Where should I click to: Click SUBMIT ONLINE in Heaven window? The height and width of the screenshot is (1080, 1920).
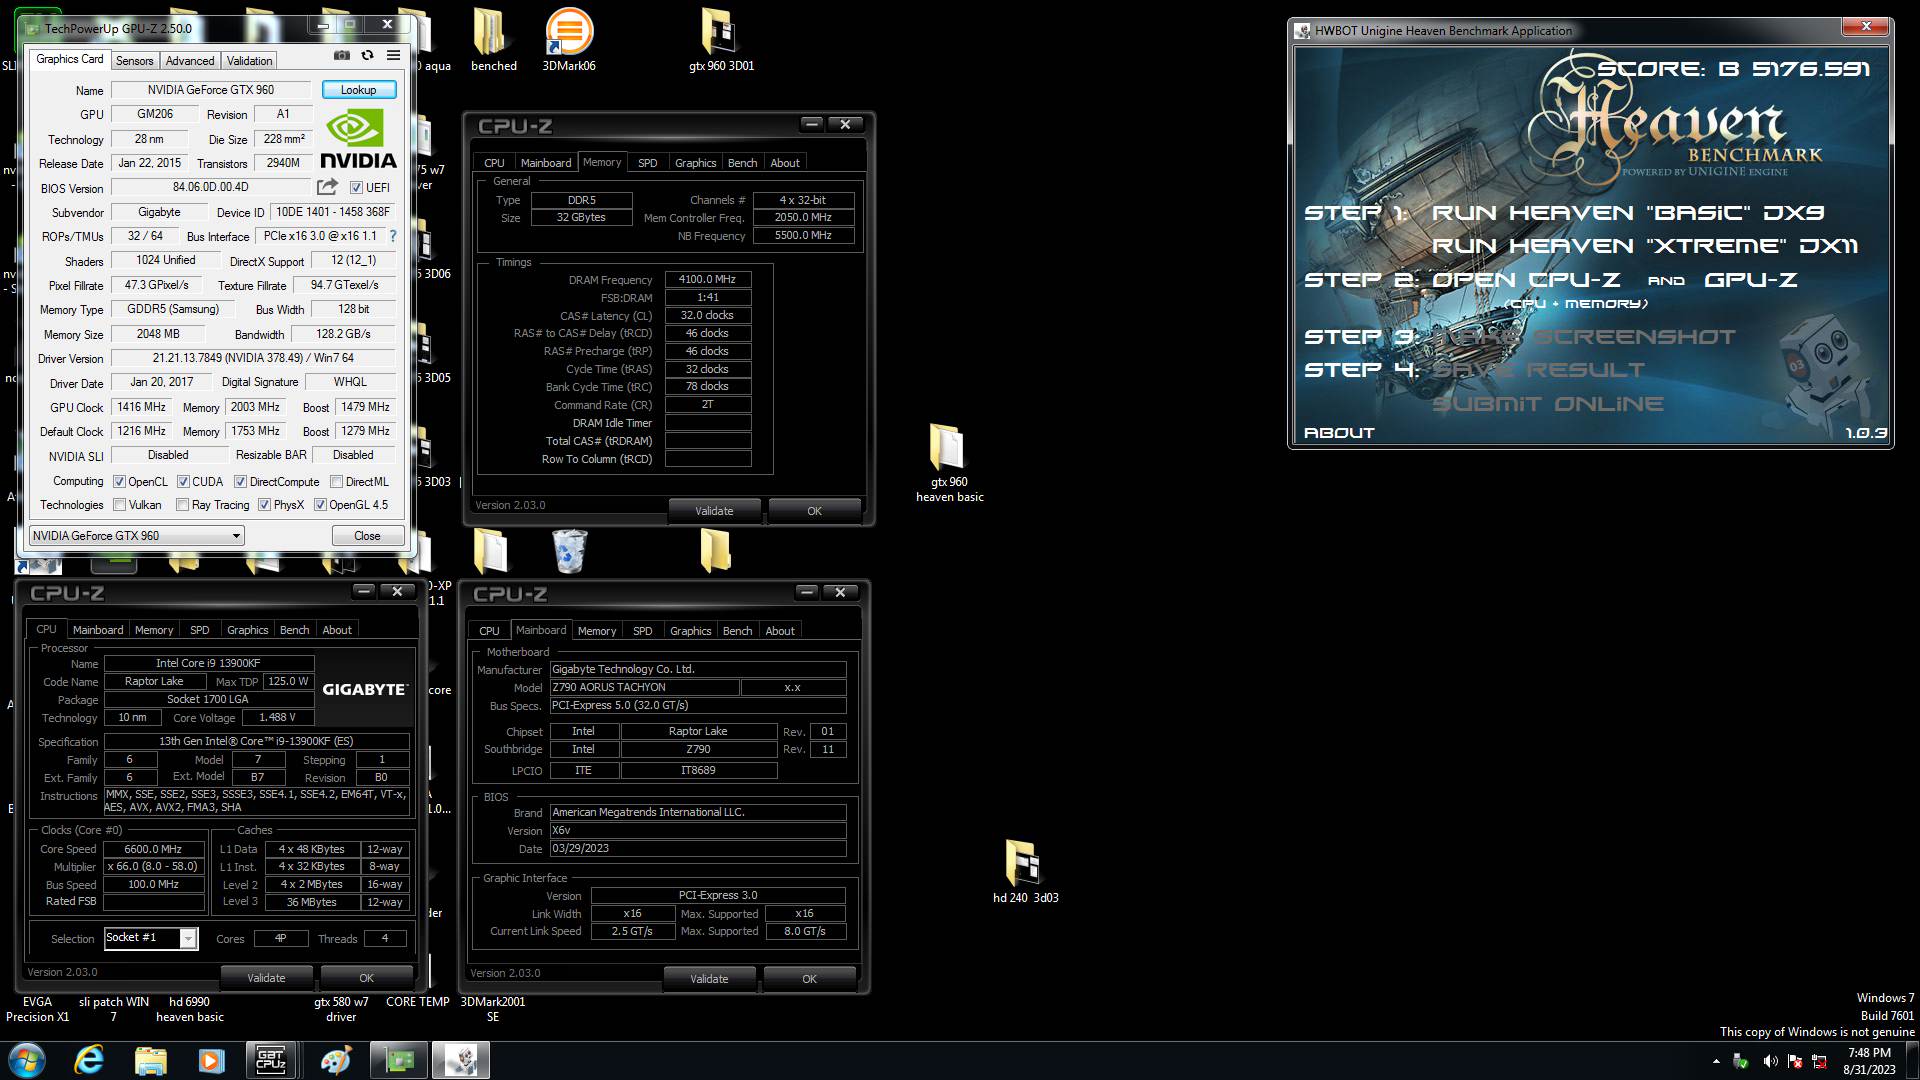[x=1548, y=404]
